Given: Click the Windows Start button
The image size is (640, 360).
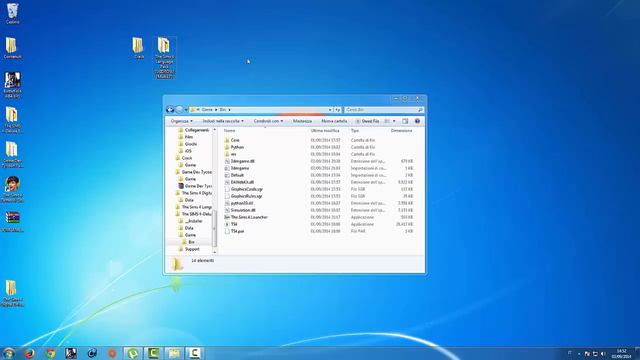Looking at the screenshot, I should pos(9,353).
